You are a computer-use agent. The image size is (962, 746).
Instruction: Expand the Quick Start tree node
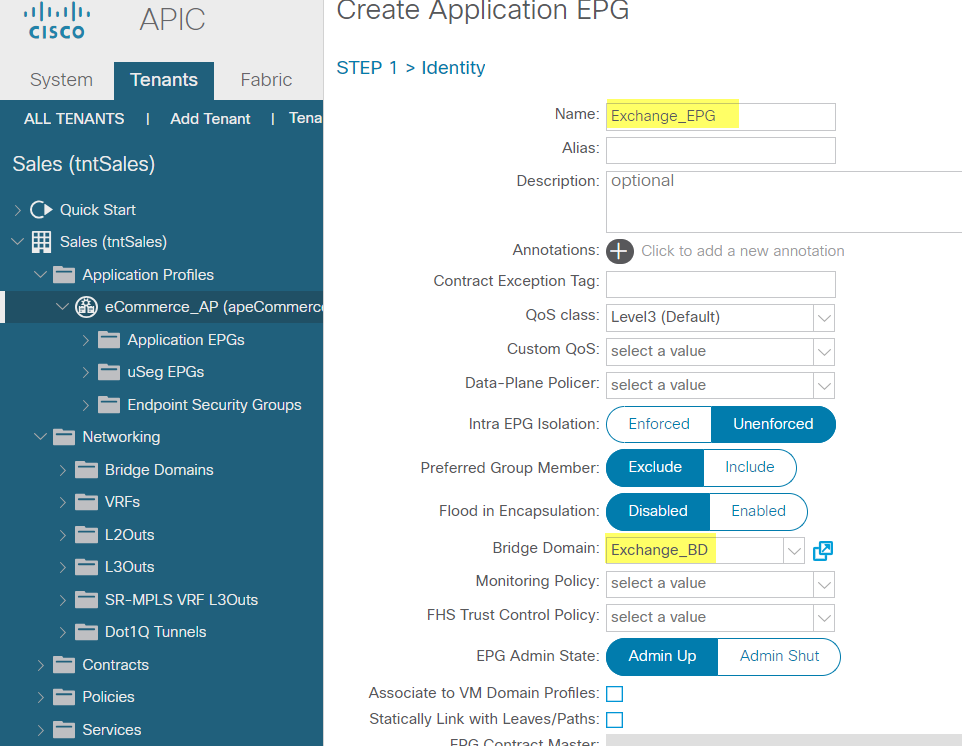[18, 210]
